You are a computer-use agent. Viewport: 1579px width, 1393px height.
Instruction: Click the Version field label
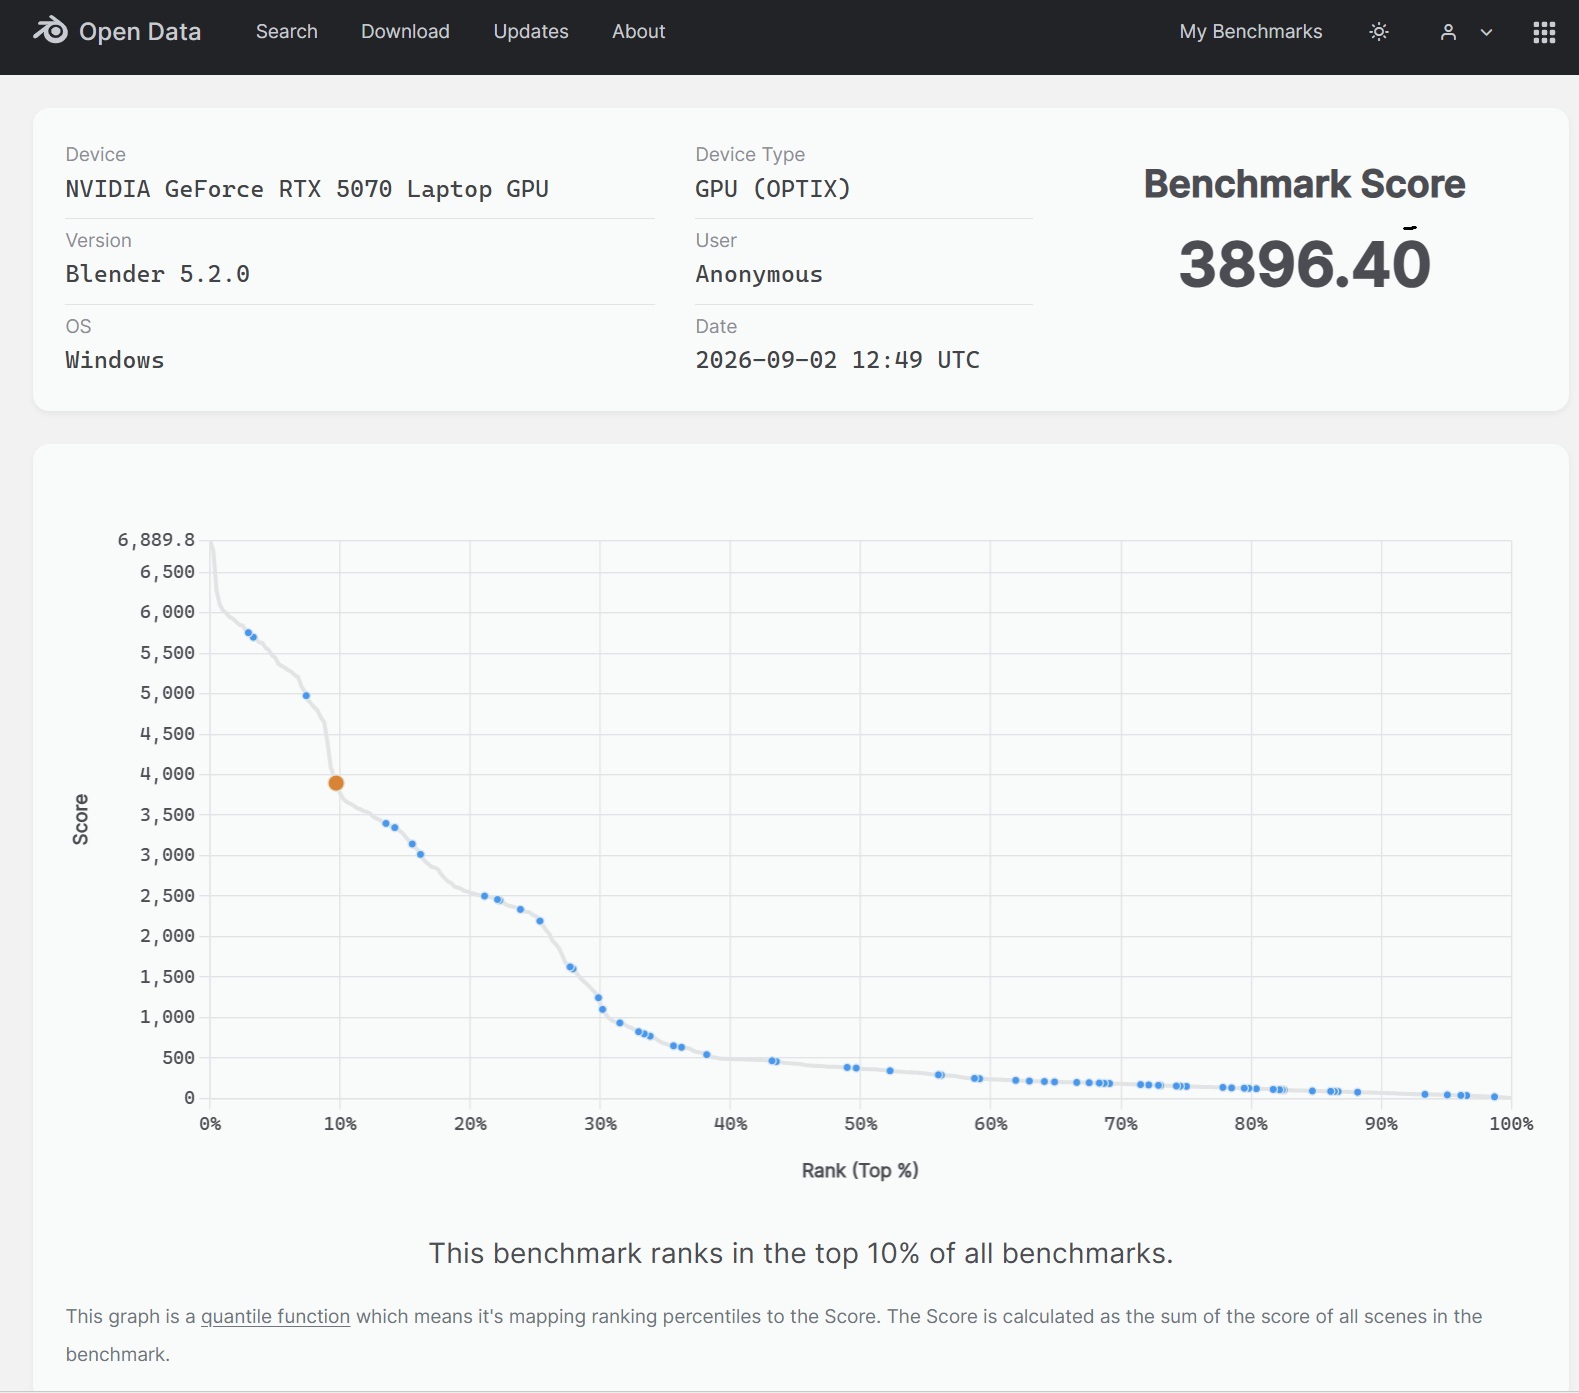pos(99,240)
